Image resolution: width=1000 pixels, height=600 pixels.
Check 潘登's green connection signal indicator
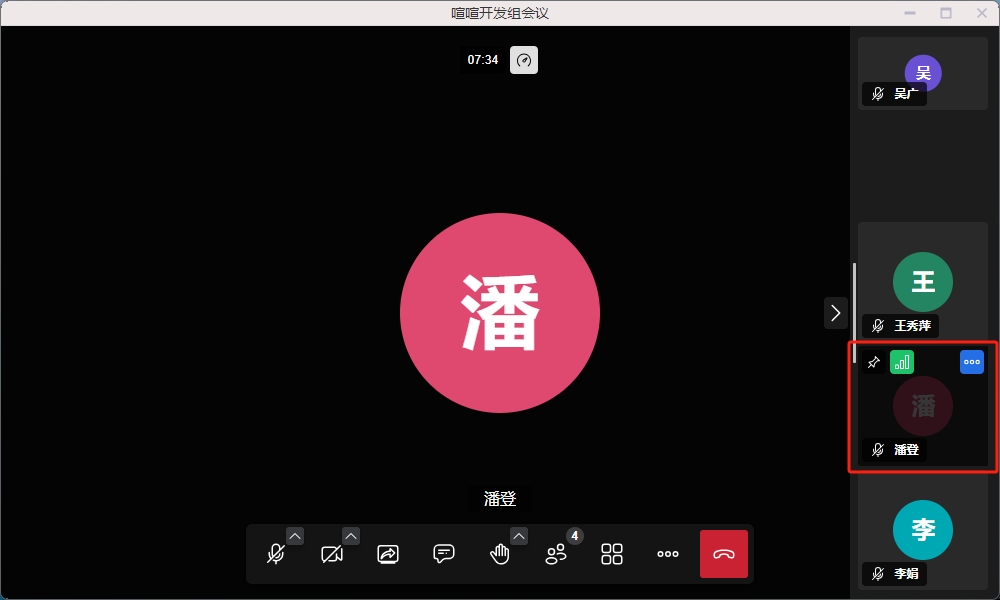pyautogui.click(x=902, y=362)
